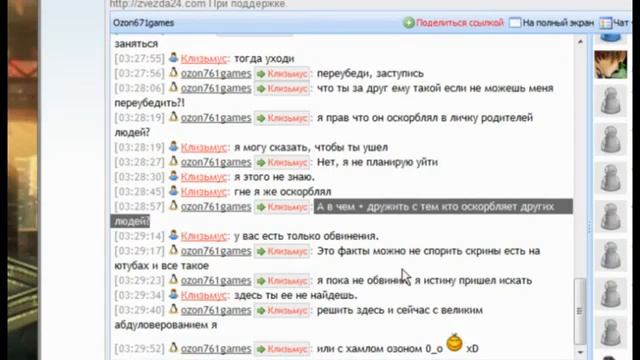Click user icon in 03:28:06 message

173,87
